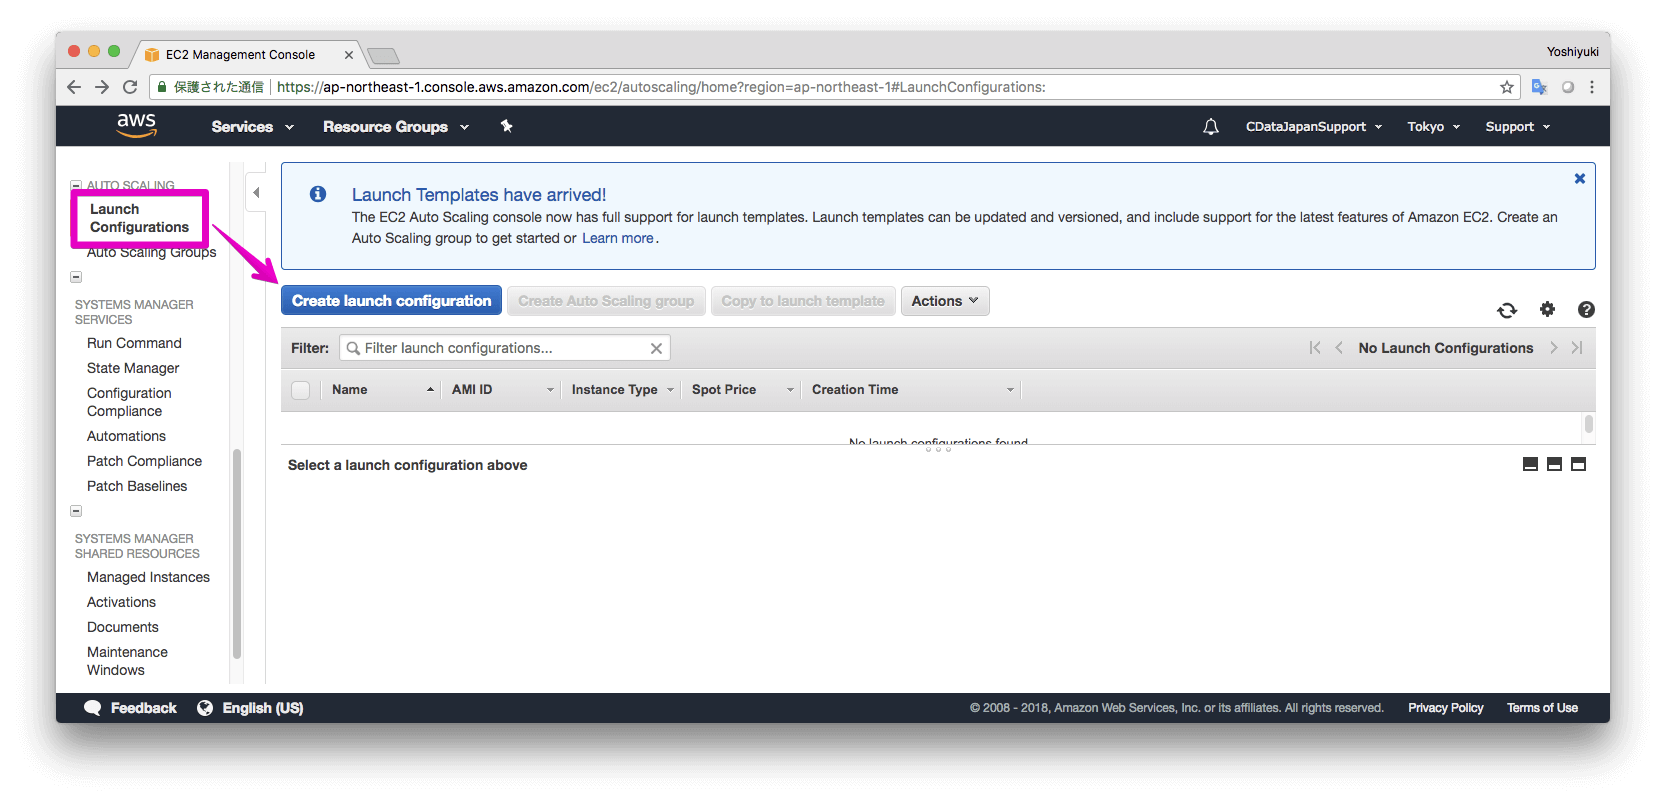Open Creation Time column dropdown arrow
Viewport: 1666px width, 803px height.
(x=1010, y=390)
